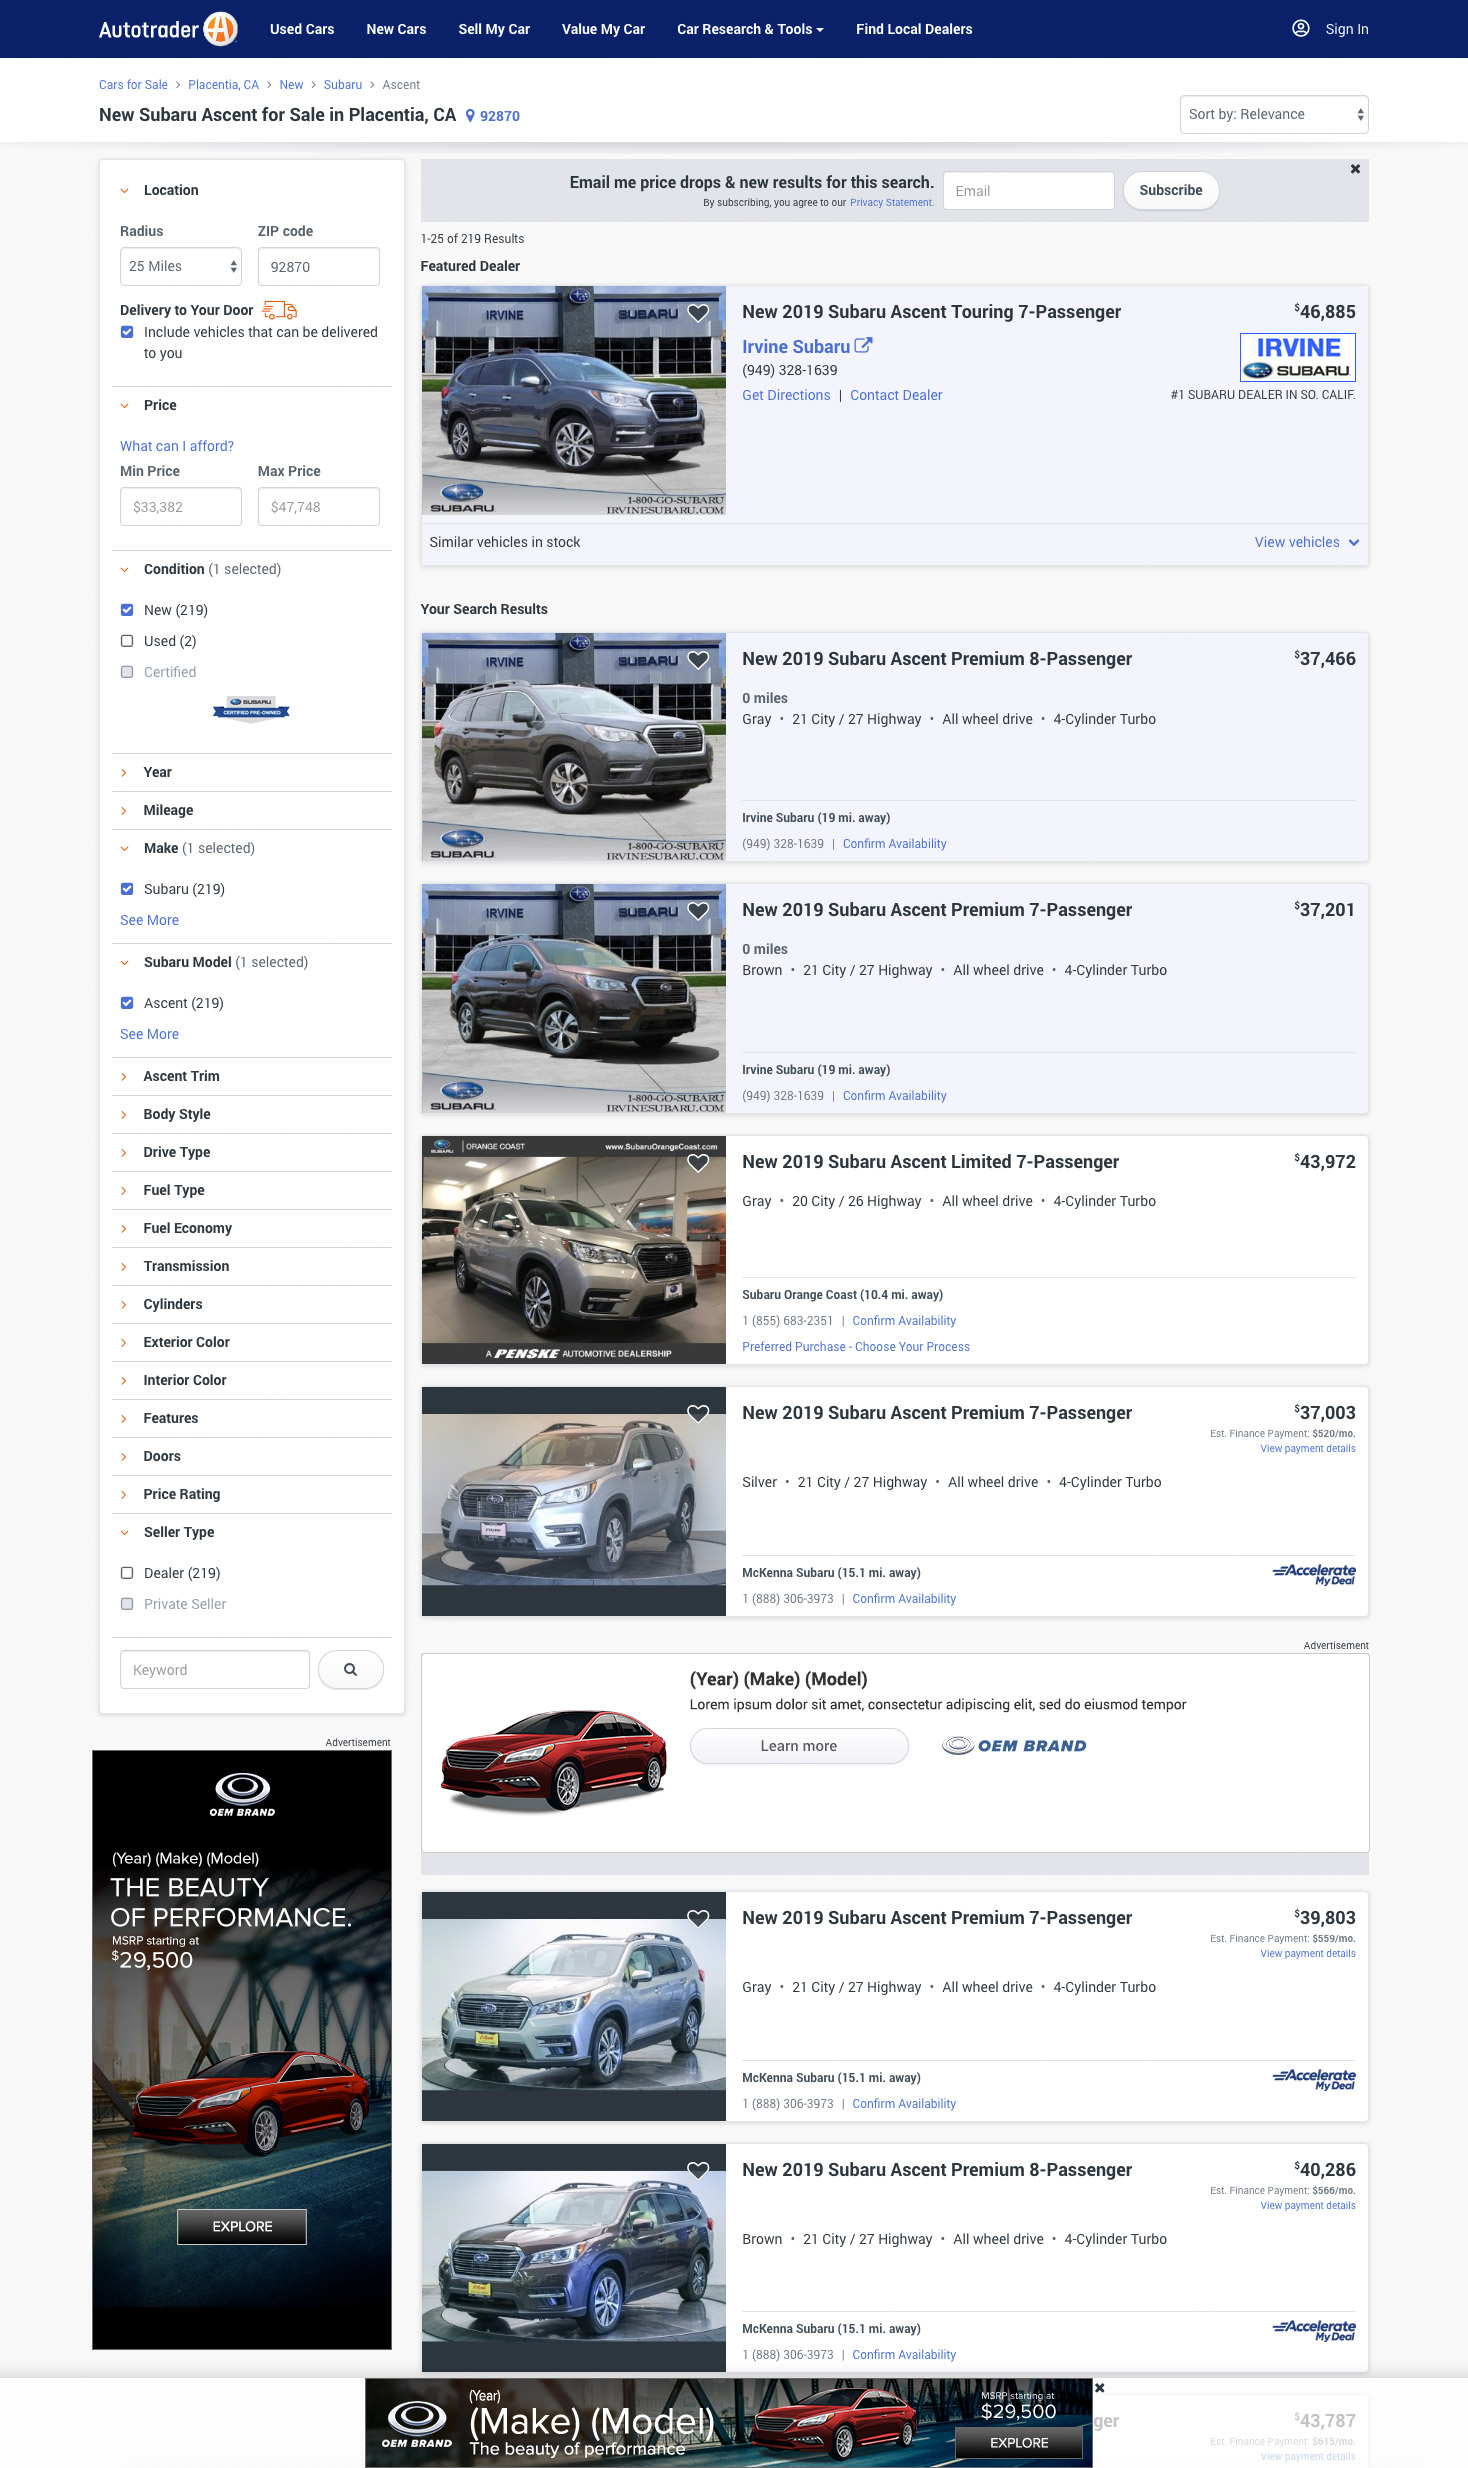Click Learn more in the inline ad
Screen dimensions: 1468x2468
(799, 1746)
